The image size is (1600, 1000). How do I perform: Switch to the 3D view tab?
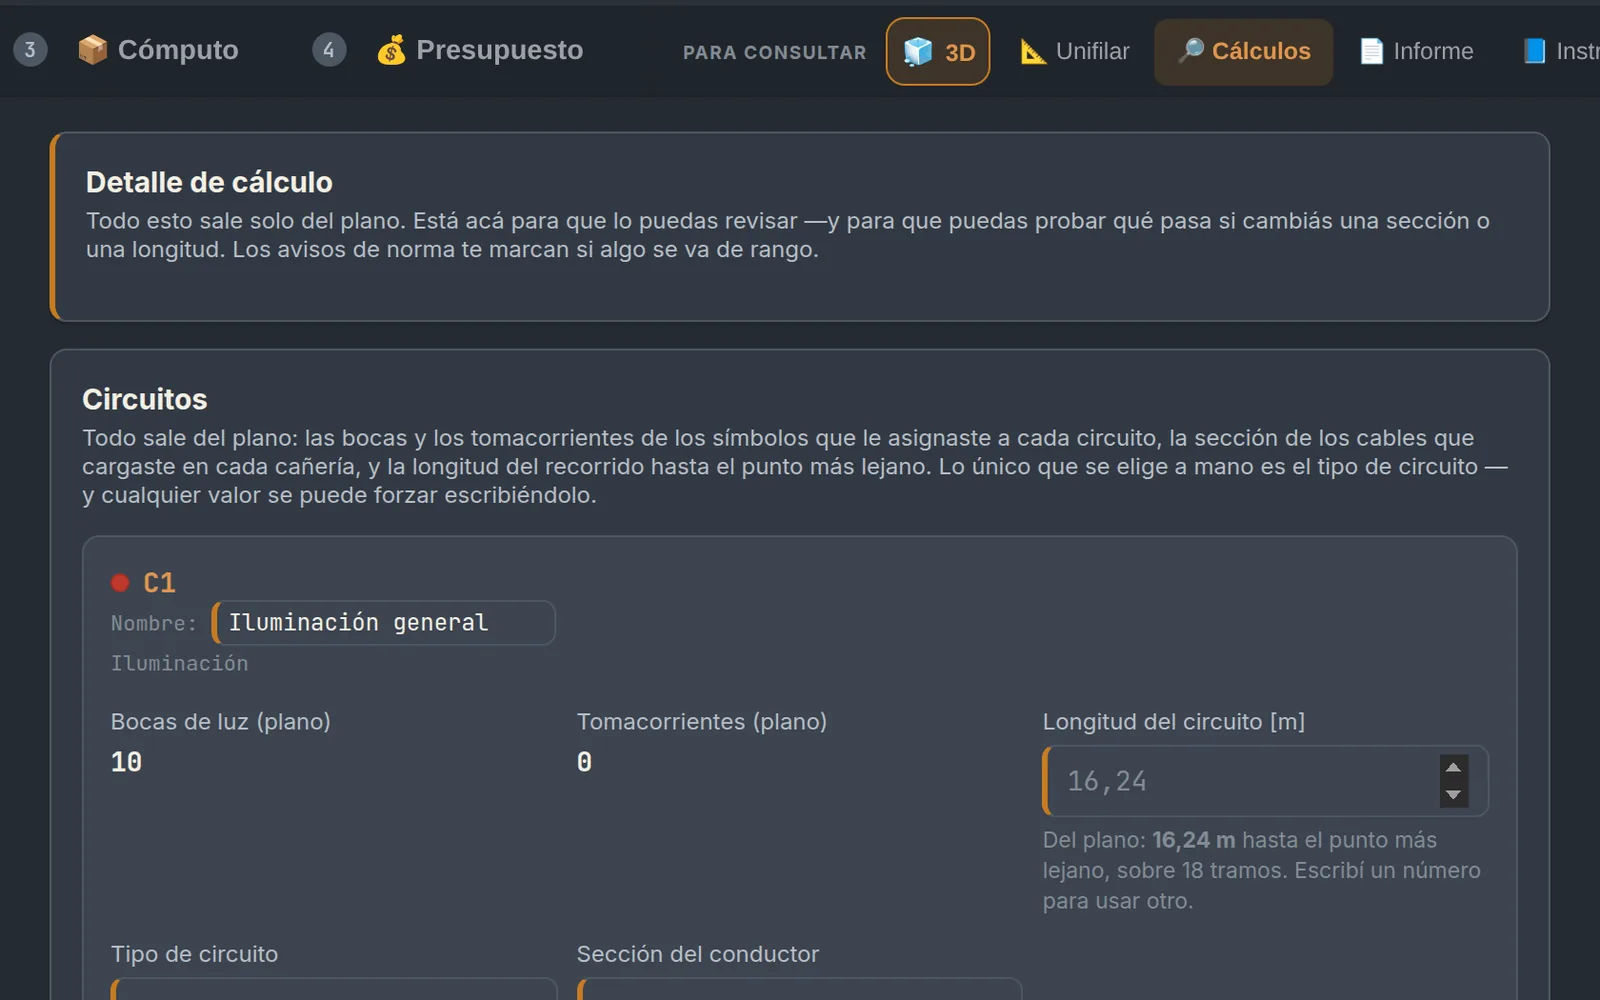[938, 51]
